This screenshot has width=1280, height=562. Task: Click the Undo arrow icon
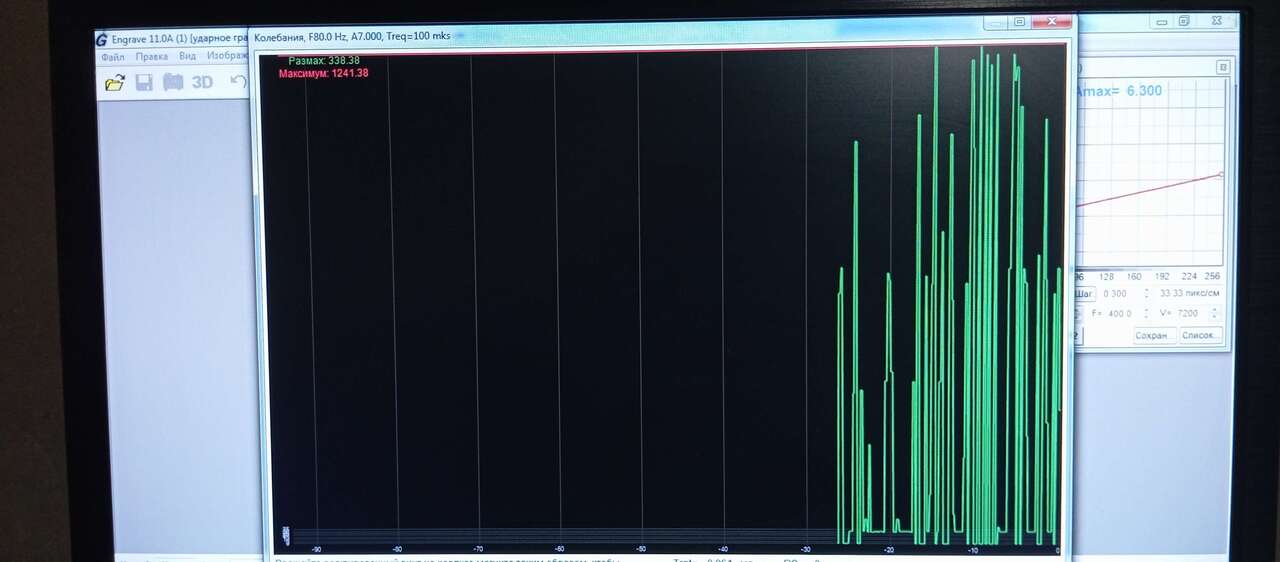pos(237,81)
